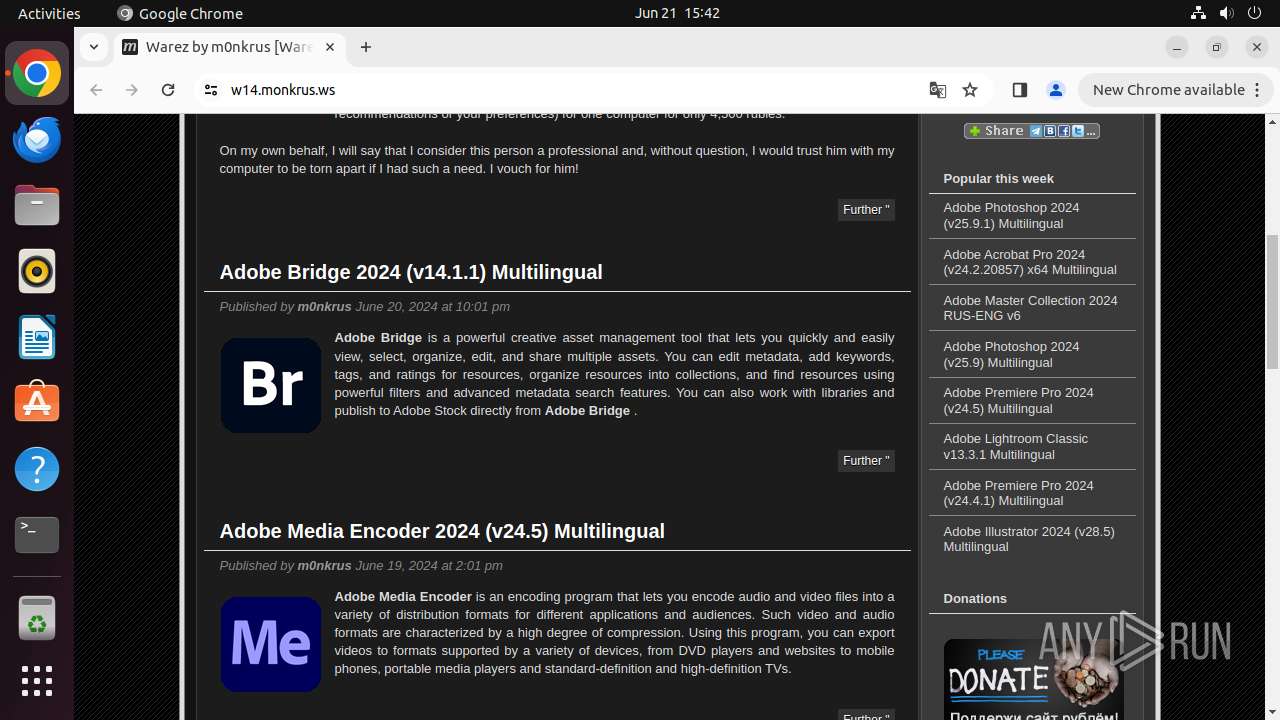This screenshot has height=720, width=1280.
Task: Open Adobe Photoshop 2024 (v25.9.1) Multilingual link
Action: (x=1011, y=216)
